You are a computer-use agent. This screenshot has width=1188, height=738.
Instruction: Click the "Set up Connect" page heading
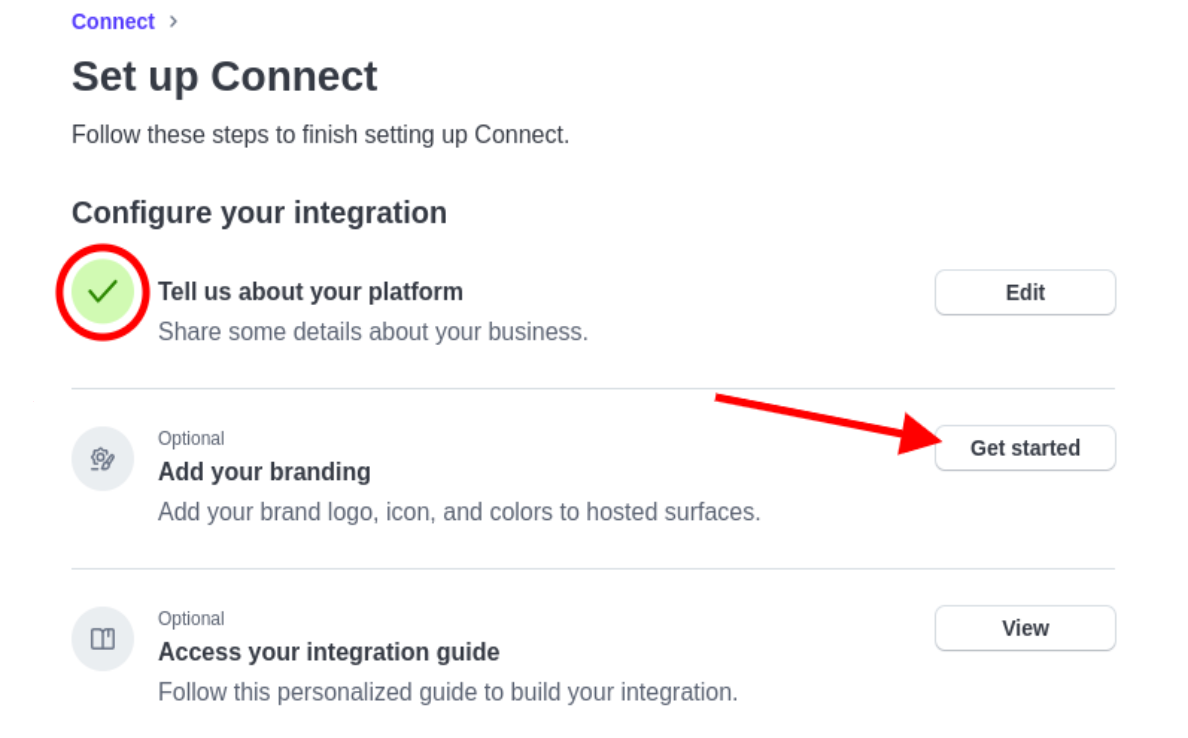point(224,77)
